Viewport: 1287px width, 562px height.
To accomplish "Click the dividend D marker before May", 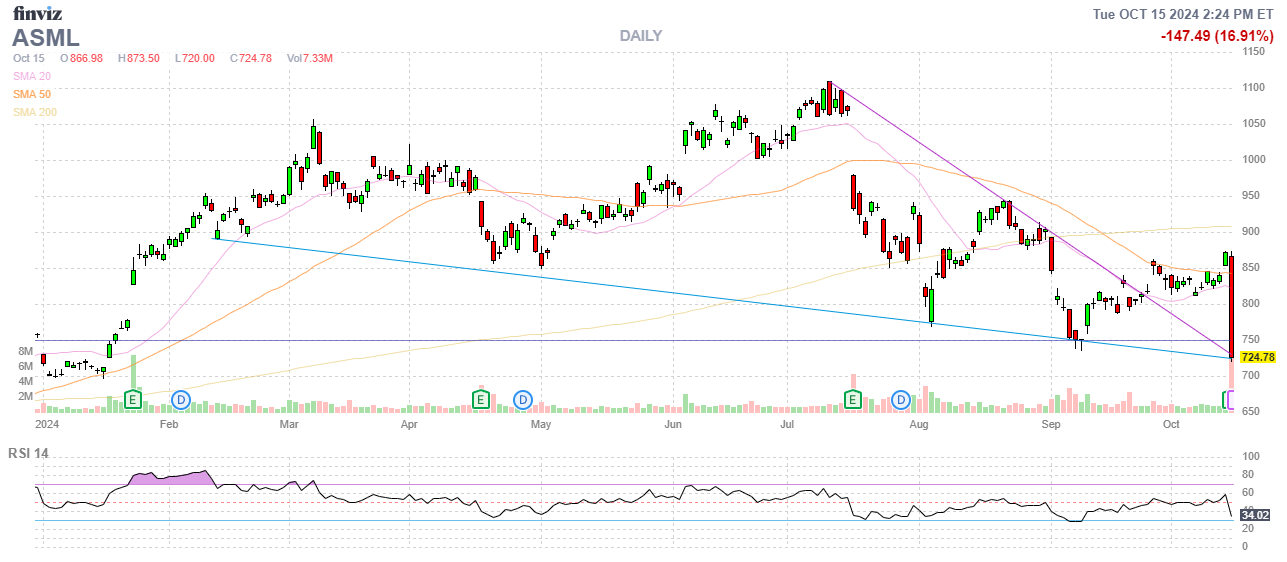I will [x=523, y=400].
